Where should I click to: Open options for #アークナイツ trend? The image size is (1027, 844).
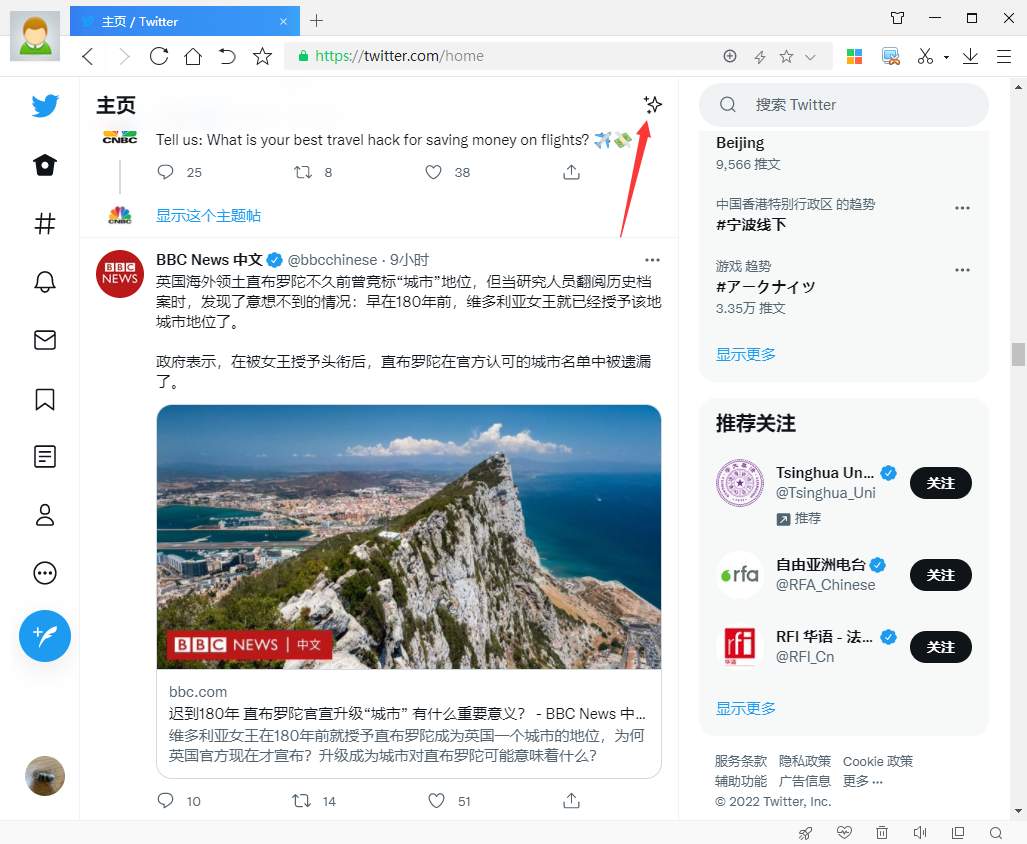962,270
